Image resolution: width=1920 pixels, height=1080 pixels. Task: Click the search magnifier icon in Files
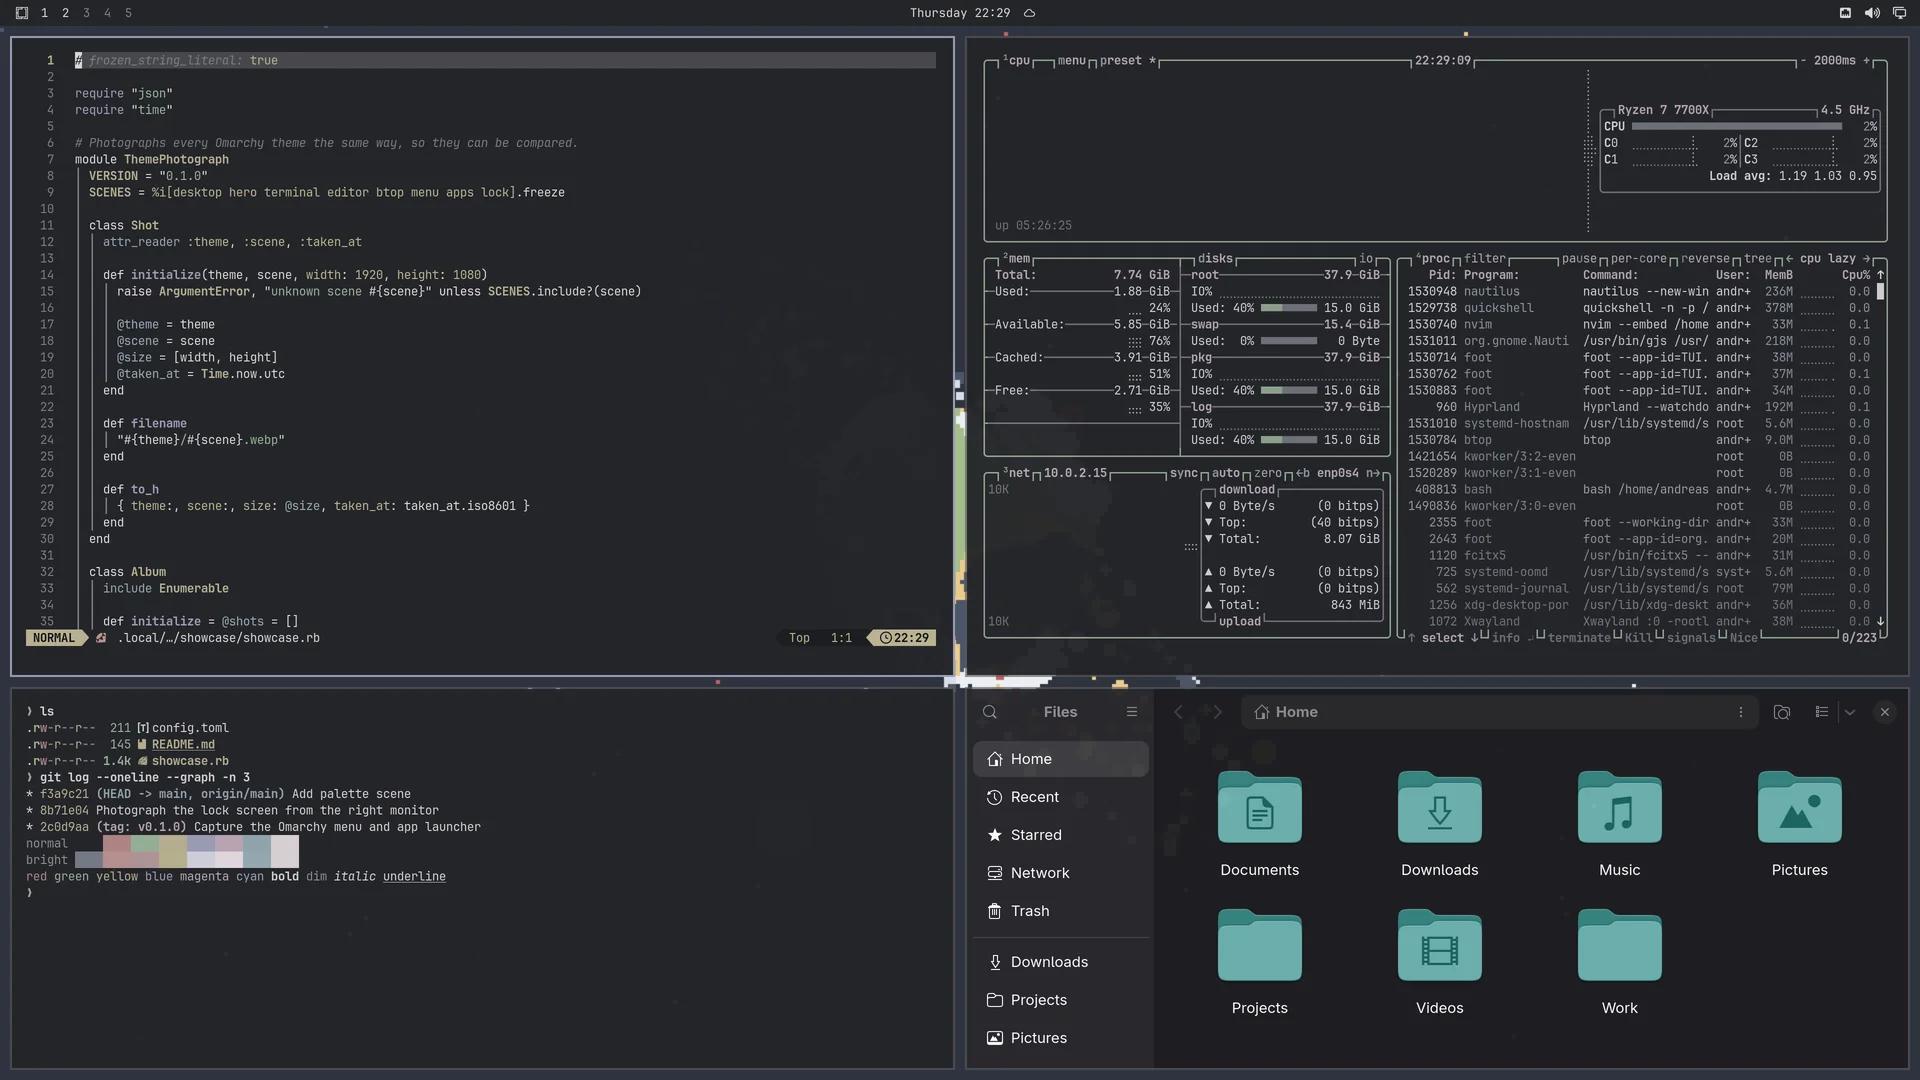(990, 712)
